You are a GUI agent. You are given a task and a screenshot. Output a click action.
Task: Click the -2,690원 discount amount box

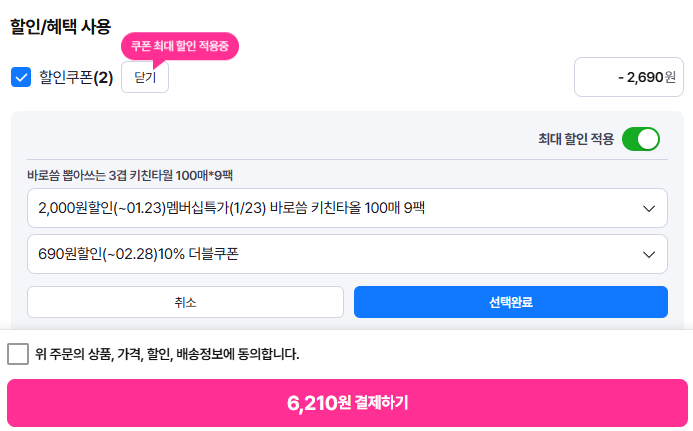click(x=630, y=77)
